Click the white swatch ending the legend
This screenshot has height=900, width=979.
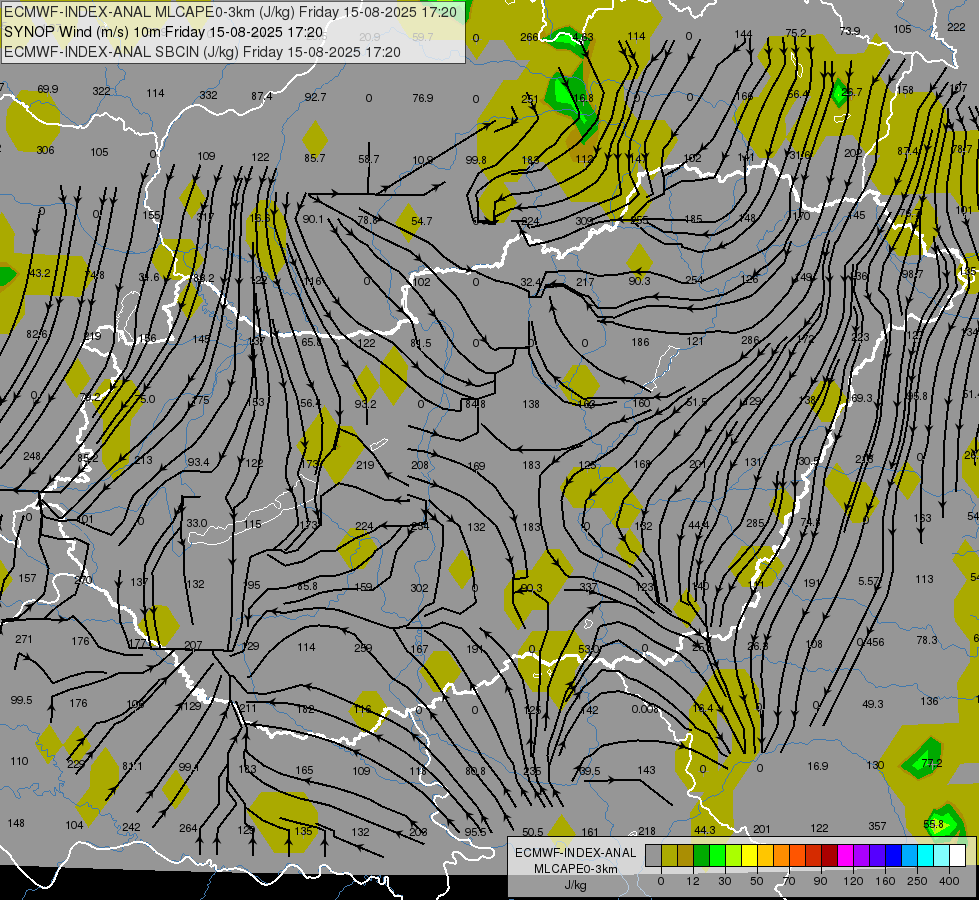coord(958,855)
